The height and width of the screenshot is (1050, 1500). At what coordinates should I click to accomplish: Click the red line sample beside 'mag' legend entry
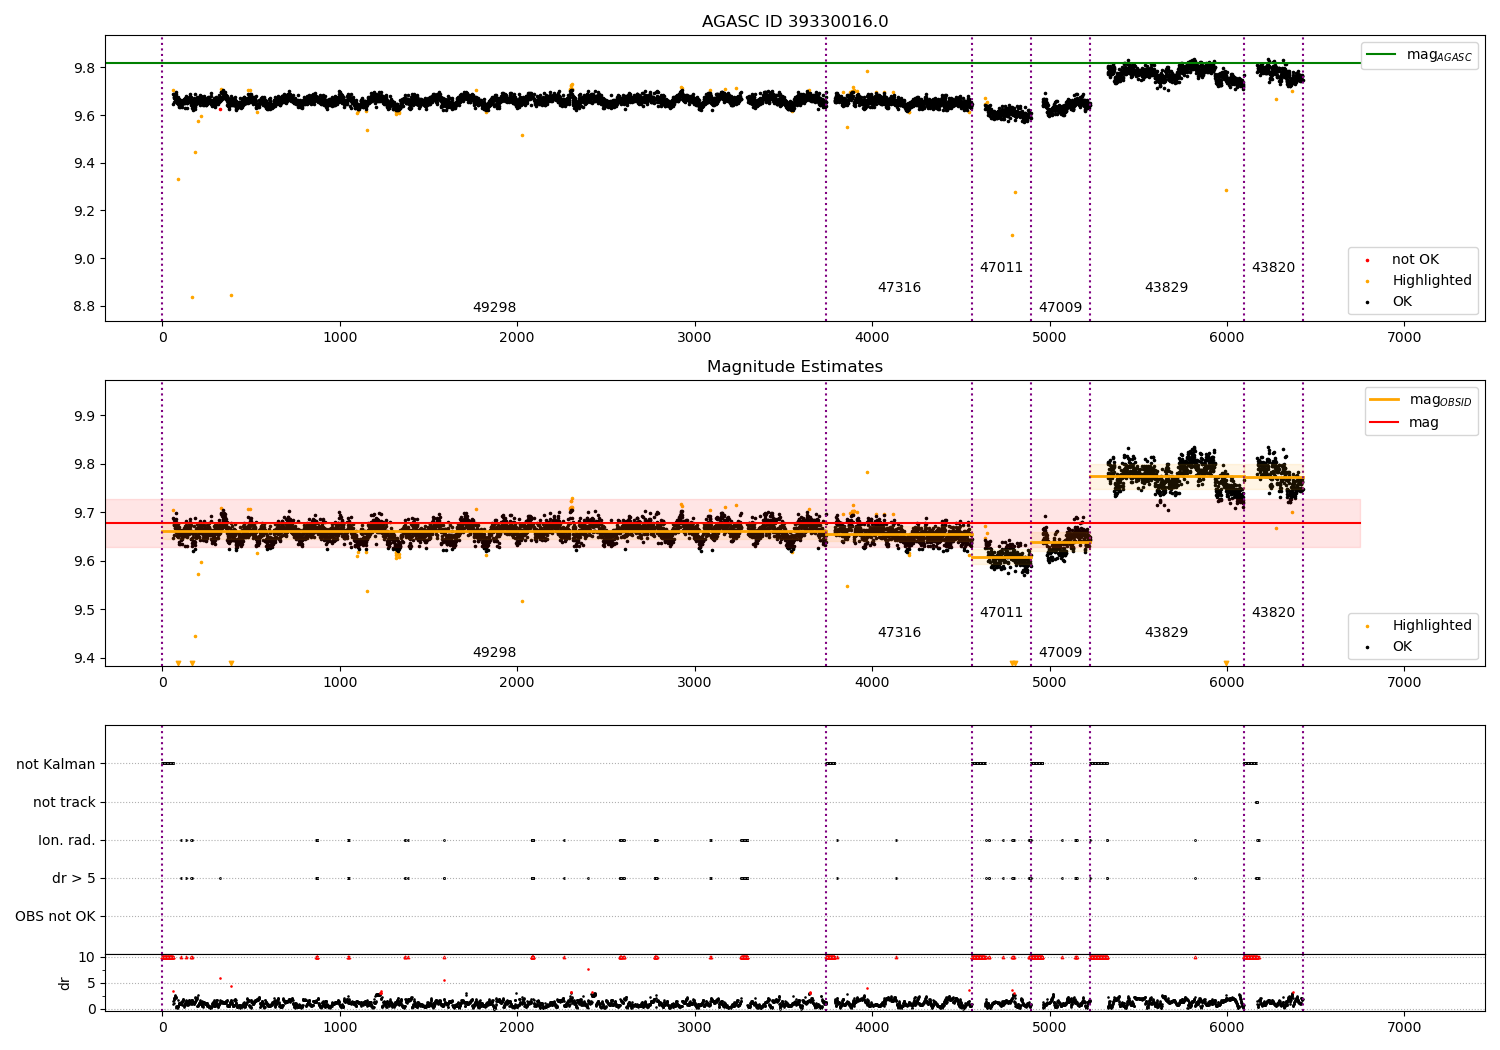[1384, 423]
